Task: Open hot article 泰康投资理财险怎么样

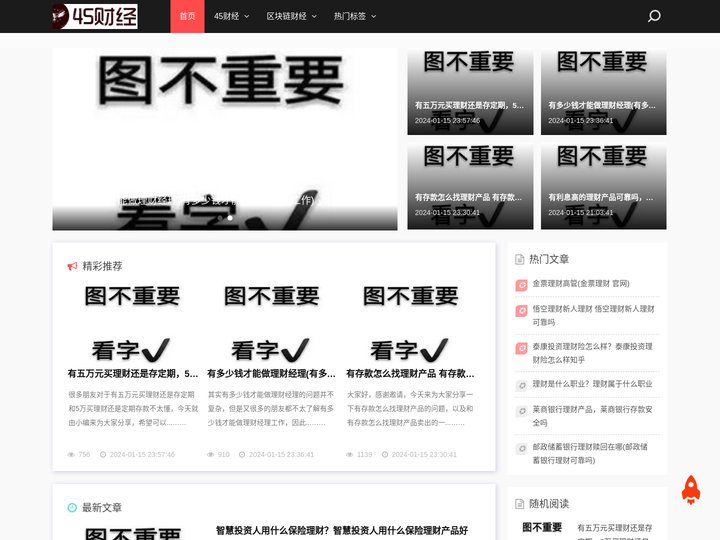Action: [592, 353]
